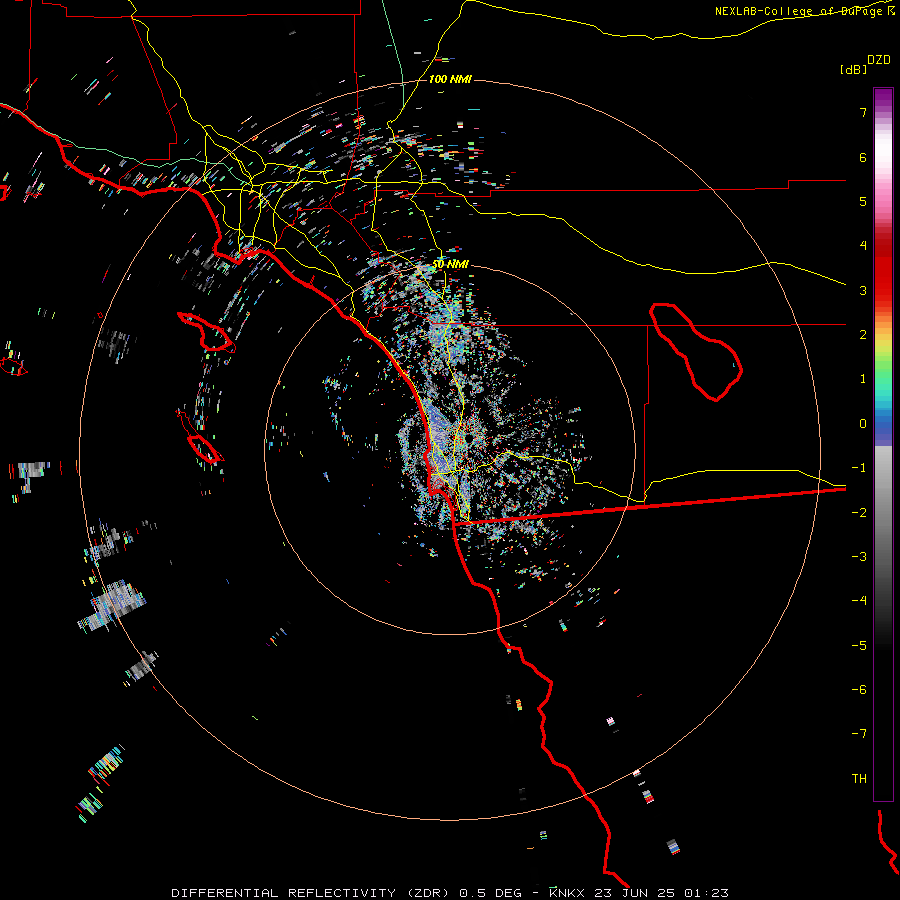
Task: Click the 5 value on color scale
Action: pyautogui.click(x=863, y=201)
